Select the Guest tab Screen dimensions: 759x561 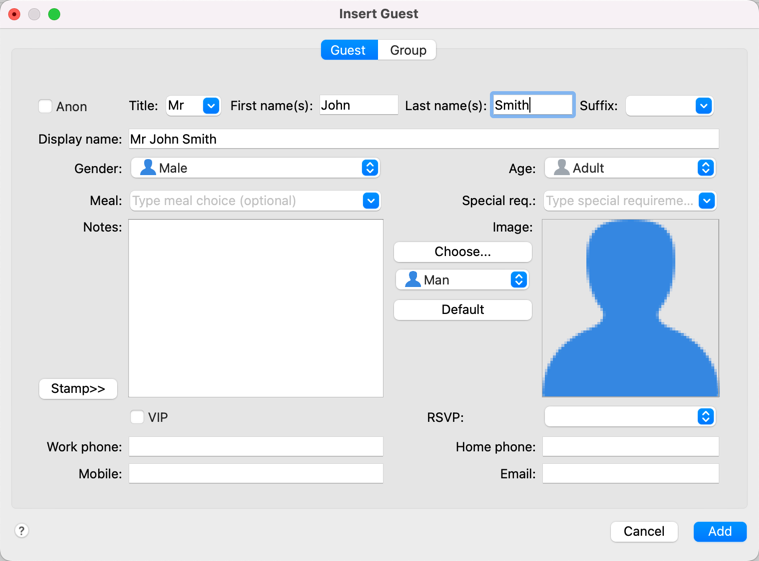[348, 50]
